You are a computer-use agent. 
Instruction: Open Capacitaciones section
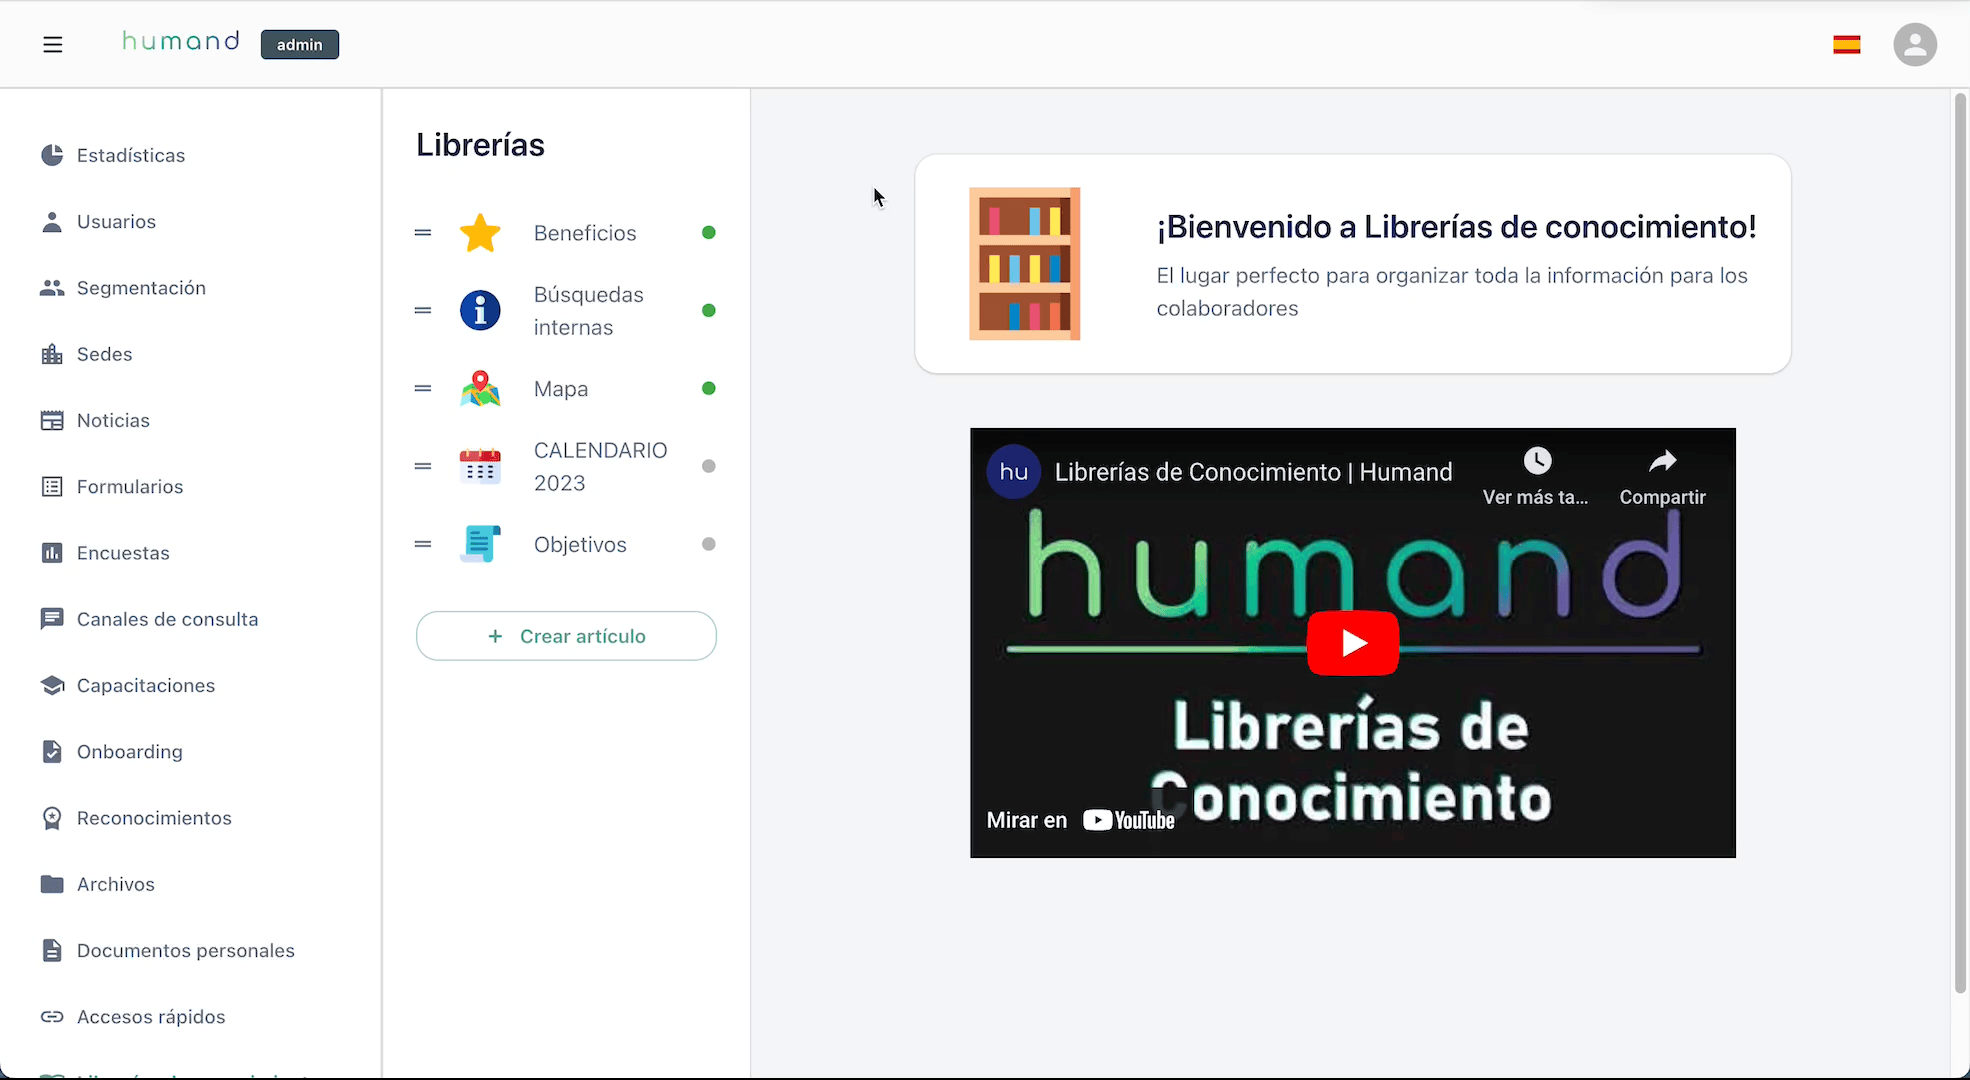click(x=146, y=685)
